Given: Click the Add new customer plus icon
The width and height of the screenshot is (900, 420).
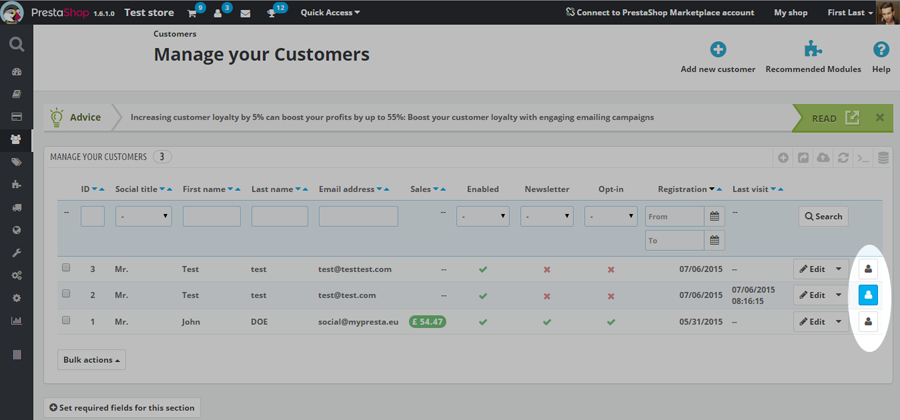Looking at the screenshot, I should [717, 50].
